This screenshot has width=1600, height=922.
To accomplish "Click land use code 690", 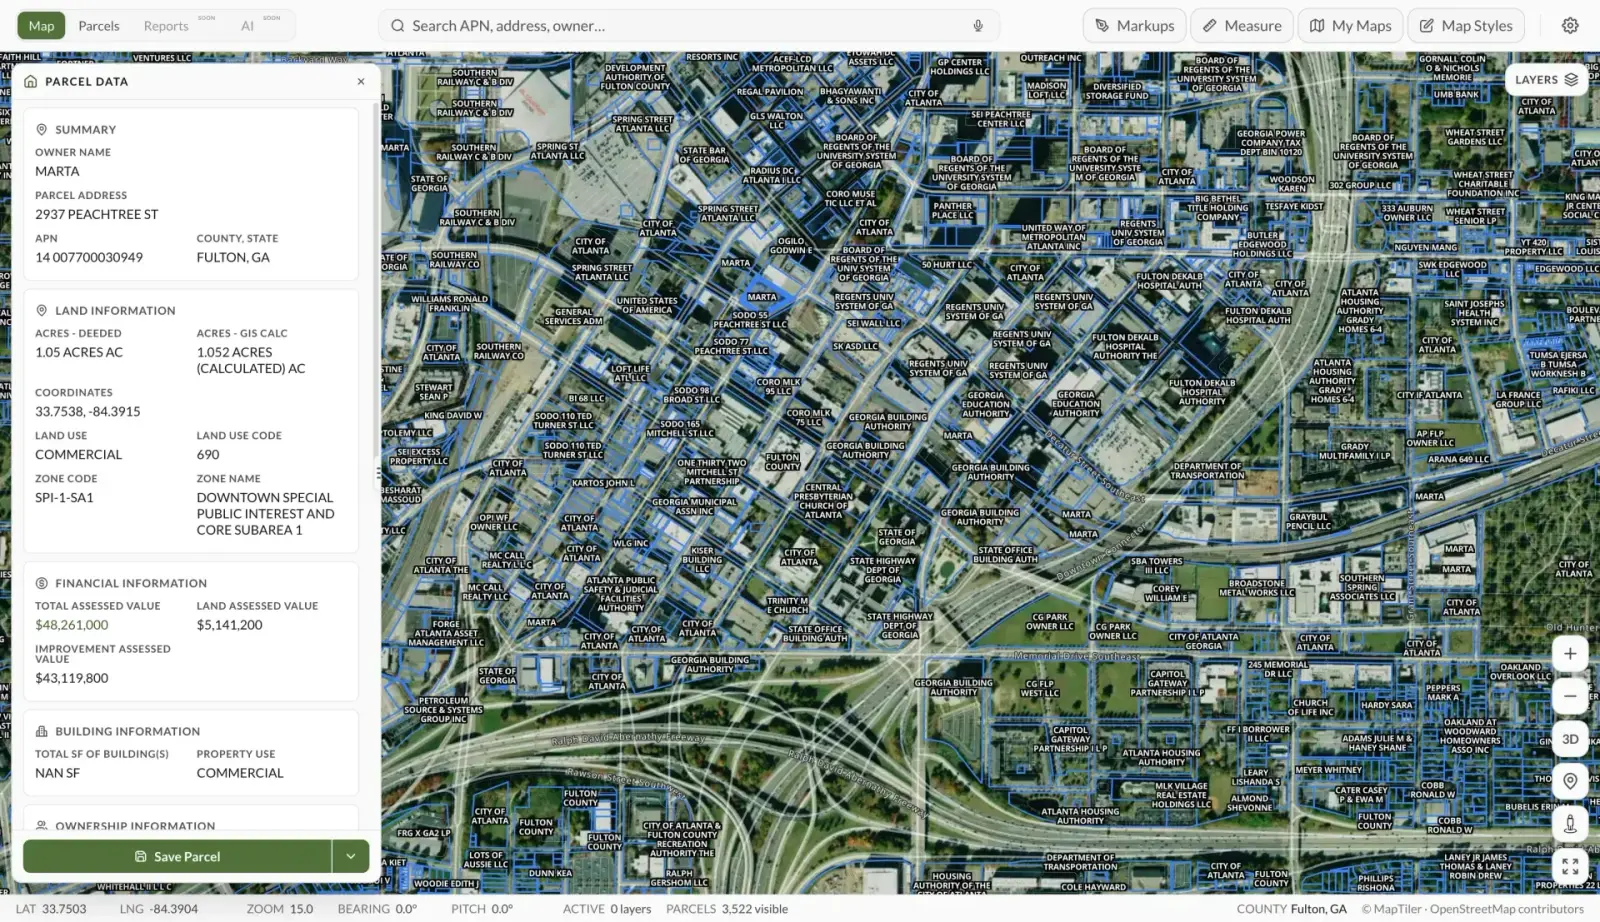I will pyautogui.click(x=208, y=455).
